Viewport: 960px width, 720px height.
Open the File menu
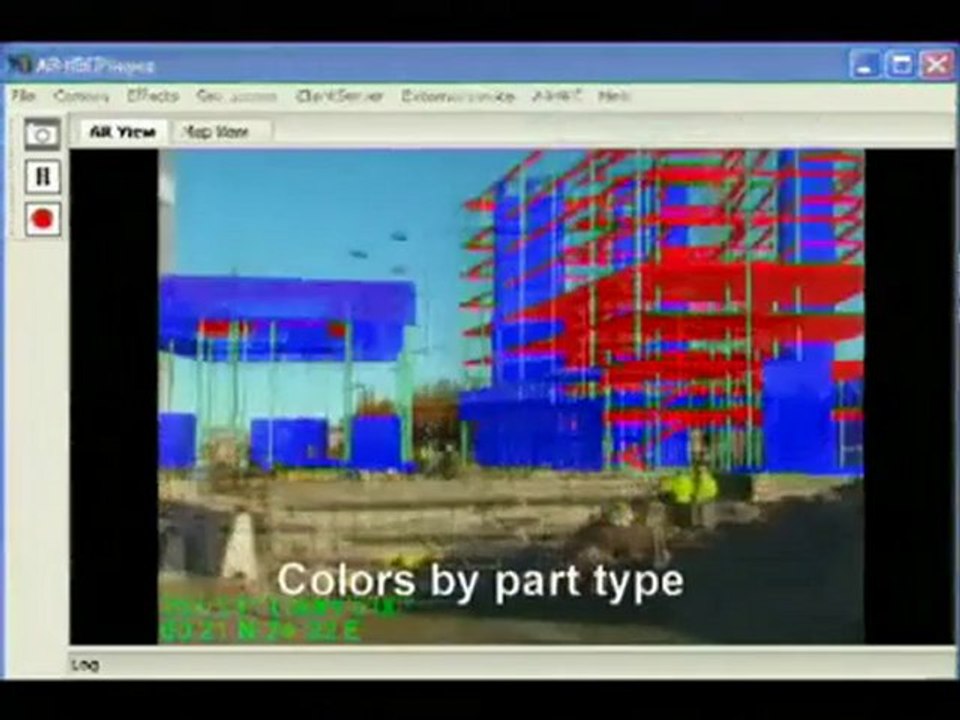pyautogui.click(x=24, y=96)
